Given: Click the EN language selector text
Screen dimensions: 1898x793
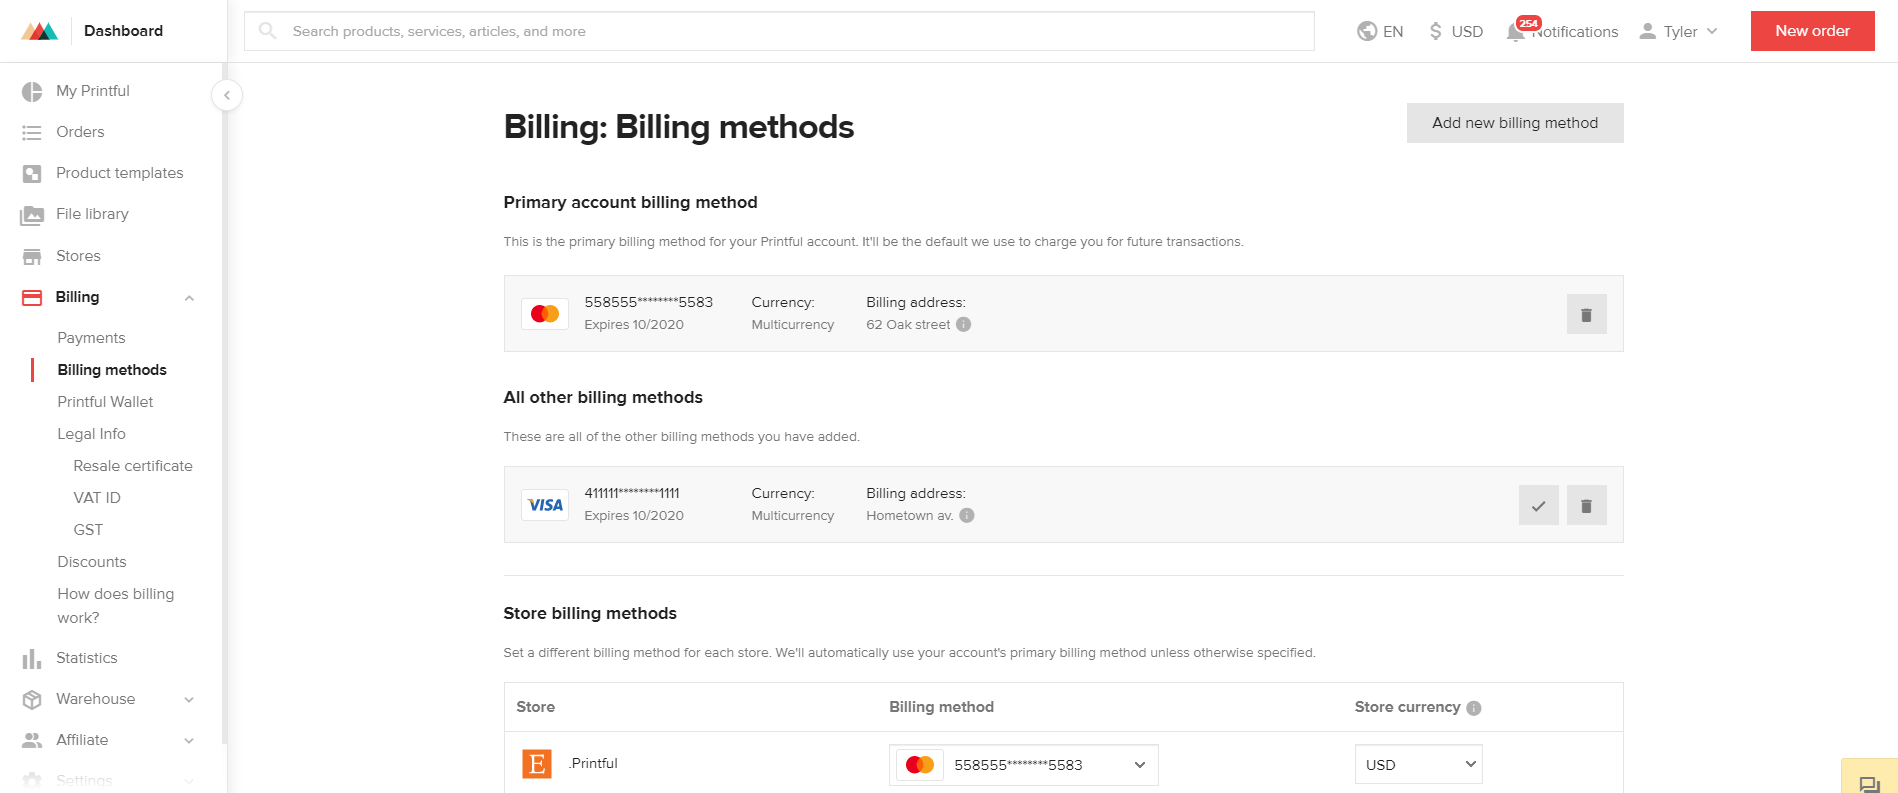Looking at the screenshot, I should tap(1393, 32).
